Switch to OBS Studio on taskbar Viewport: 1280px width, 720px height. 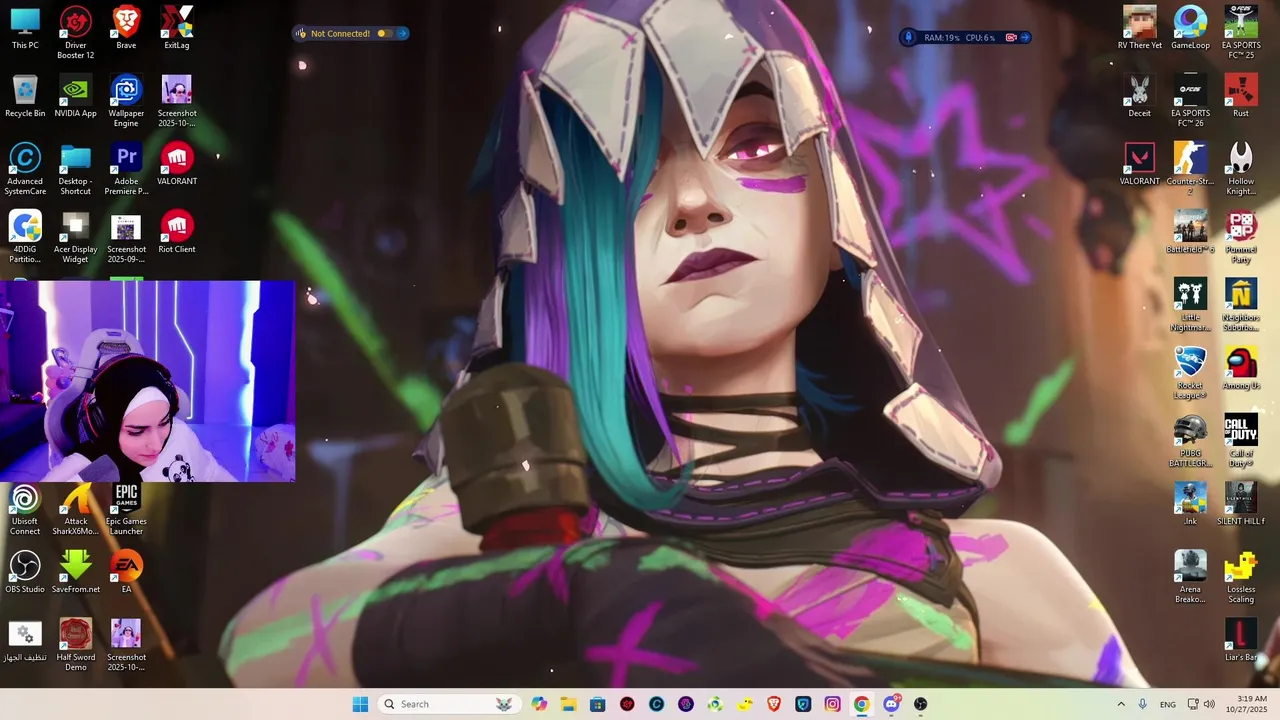[x=920, y=704]
